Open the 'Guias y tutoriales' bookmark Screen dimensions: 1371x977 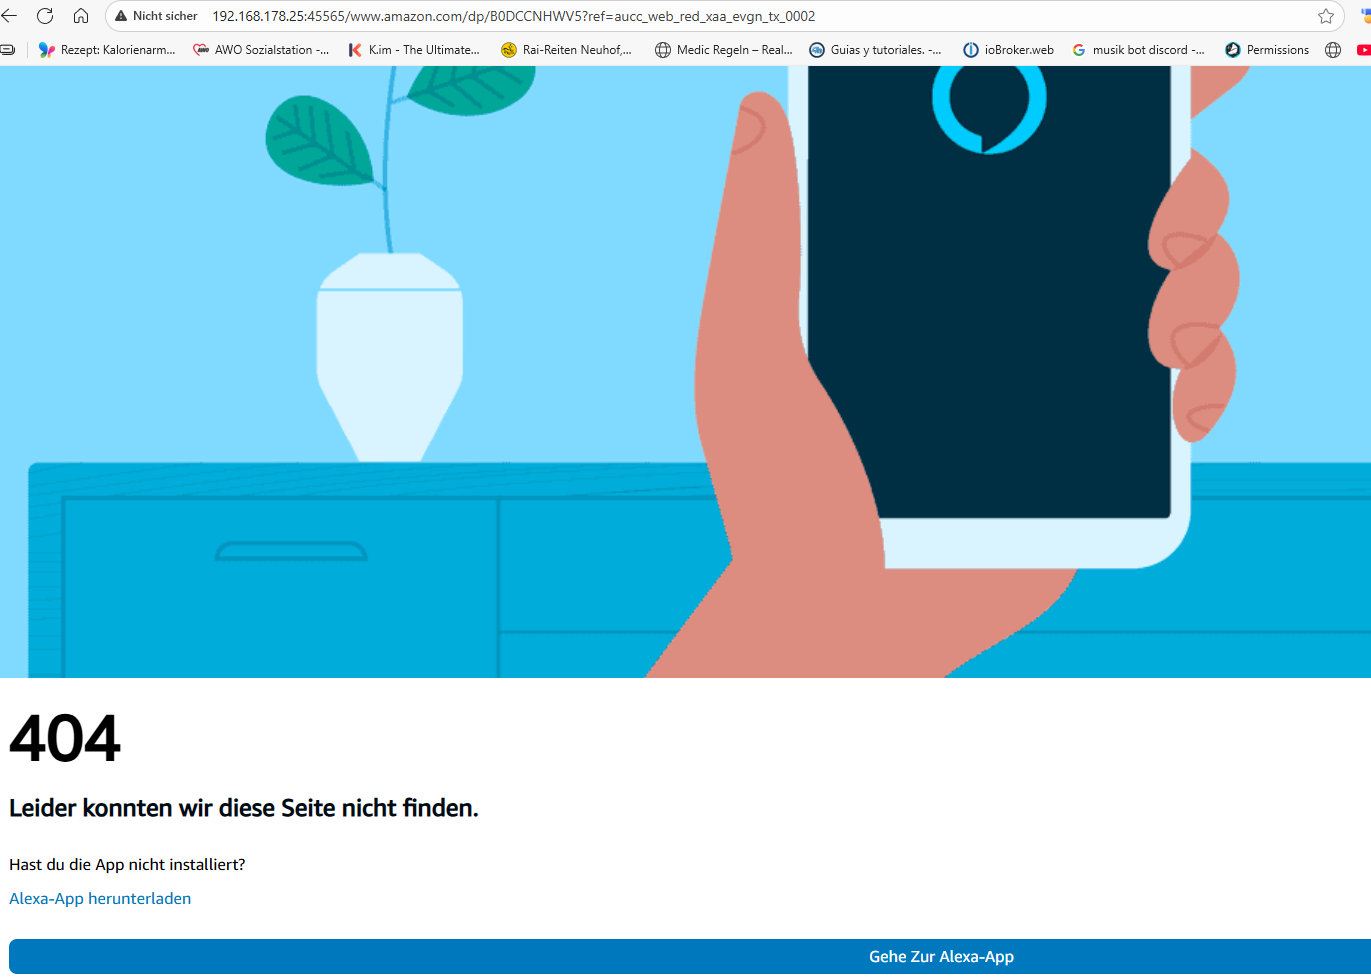[x=875, y=50]
